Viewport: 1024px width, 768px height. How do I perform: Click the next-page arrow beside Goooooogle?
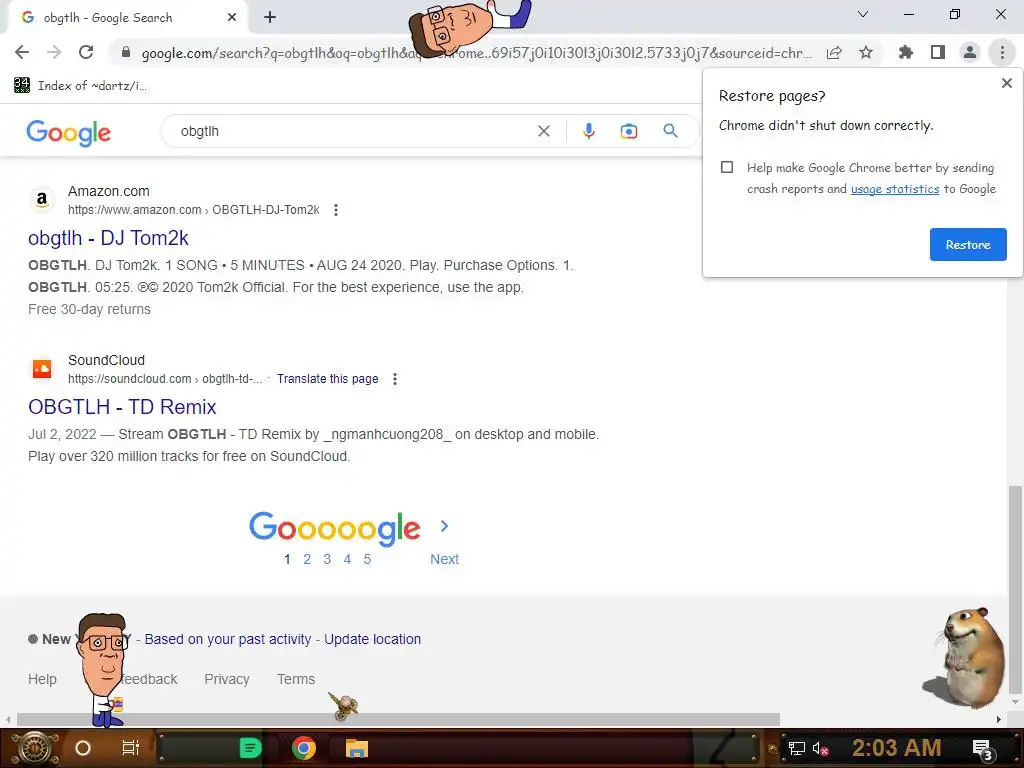(x=444, y=526)
